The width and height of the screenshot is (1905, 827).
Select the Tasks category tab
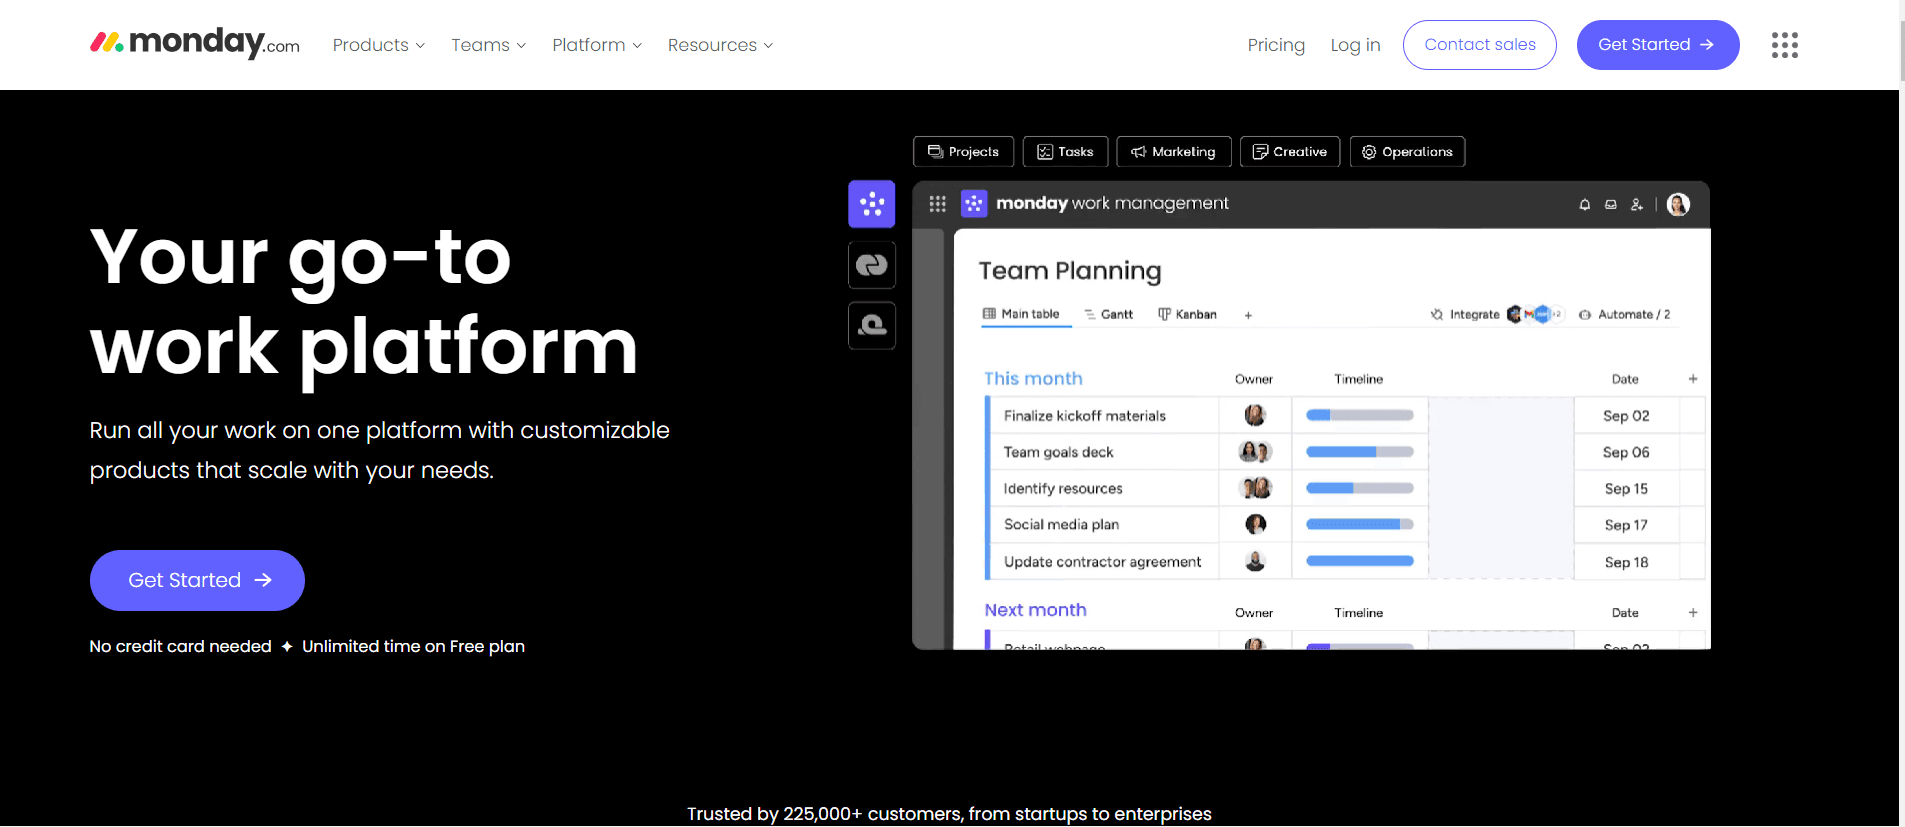pos(1065,152)
